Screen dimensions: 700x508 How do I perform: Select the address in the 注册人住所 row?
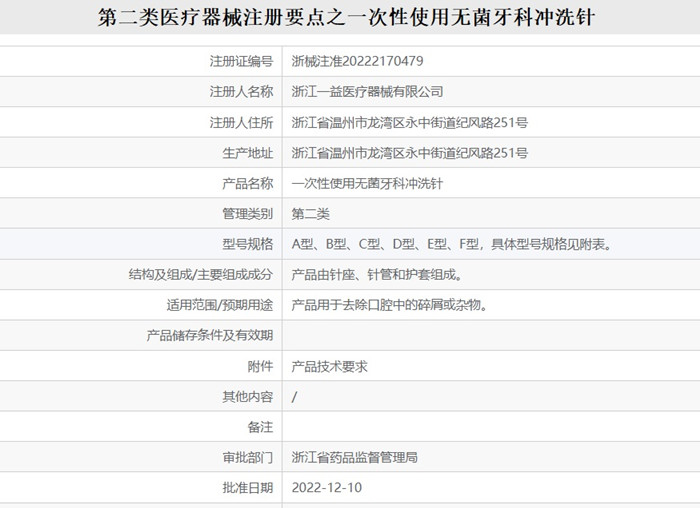point(410,122)
